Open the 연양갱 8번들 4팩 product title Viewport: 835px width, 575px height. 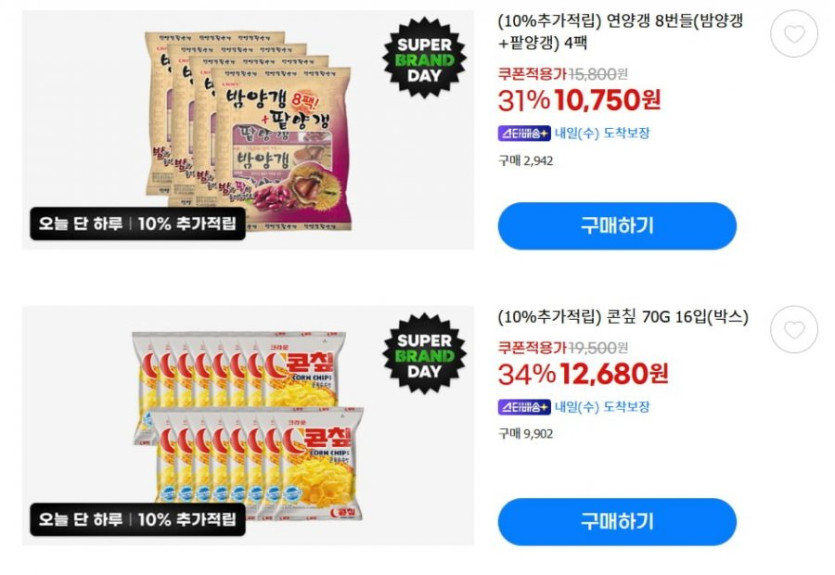(620, 31)
